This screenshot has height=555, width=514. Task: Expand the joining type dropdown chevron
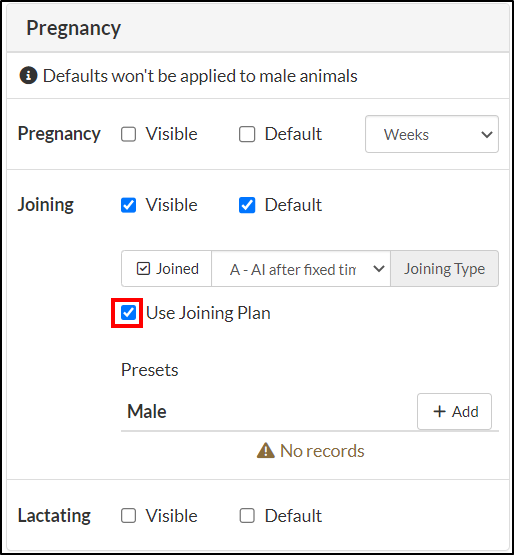click(379, 269)
